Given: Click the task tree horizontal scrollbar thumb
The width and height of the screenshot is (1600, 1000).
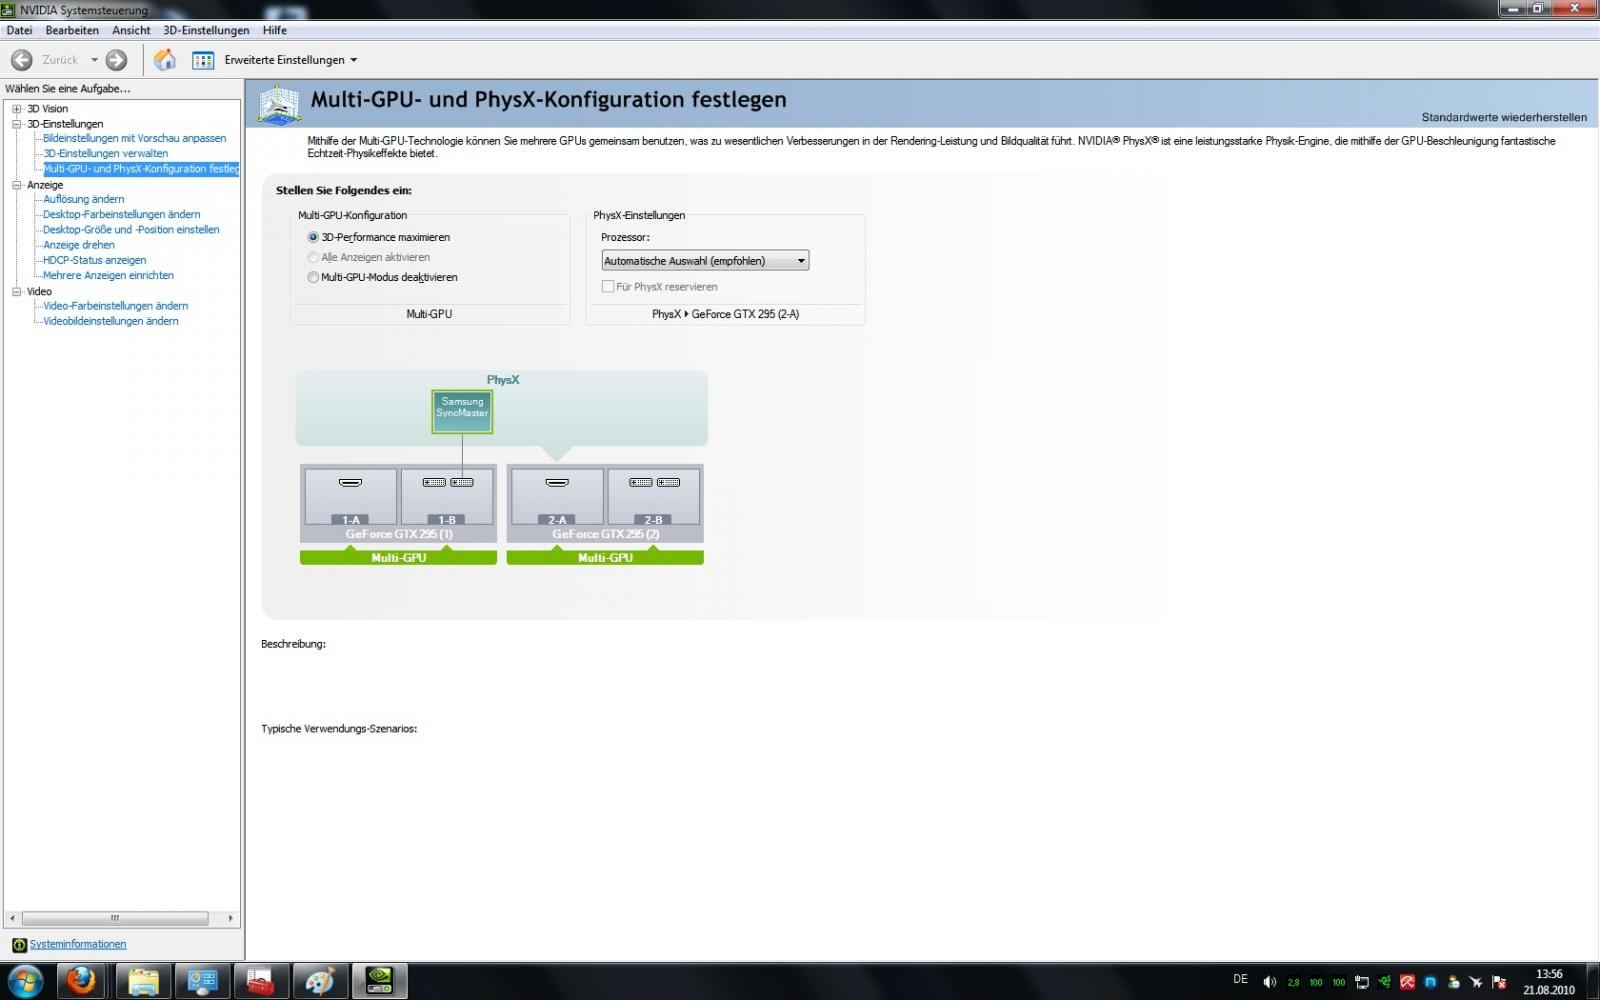Looking at the screenshot, I should [115, 918].
